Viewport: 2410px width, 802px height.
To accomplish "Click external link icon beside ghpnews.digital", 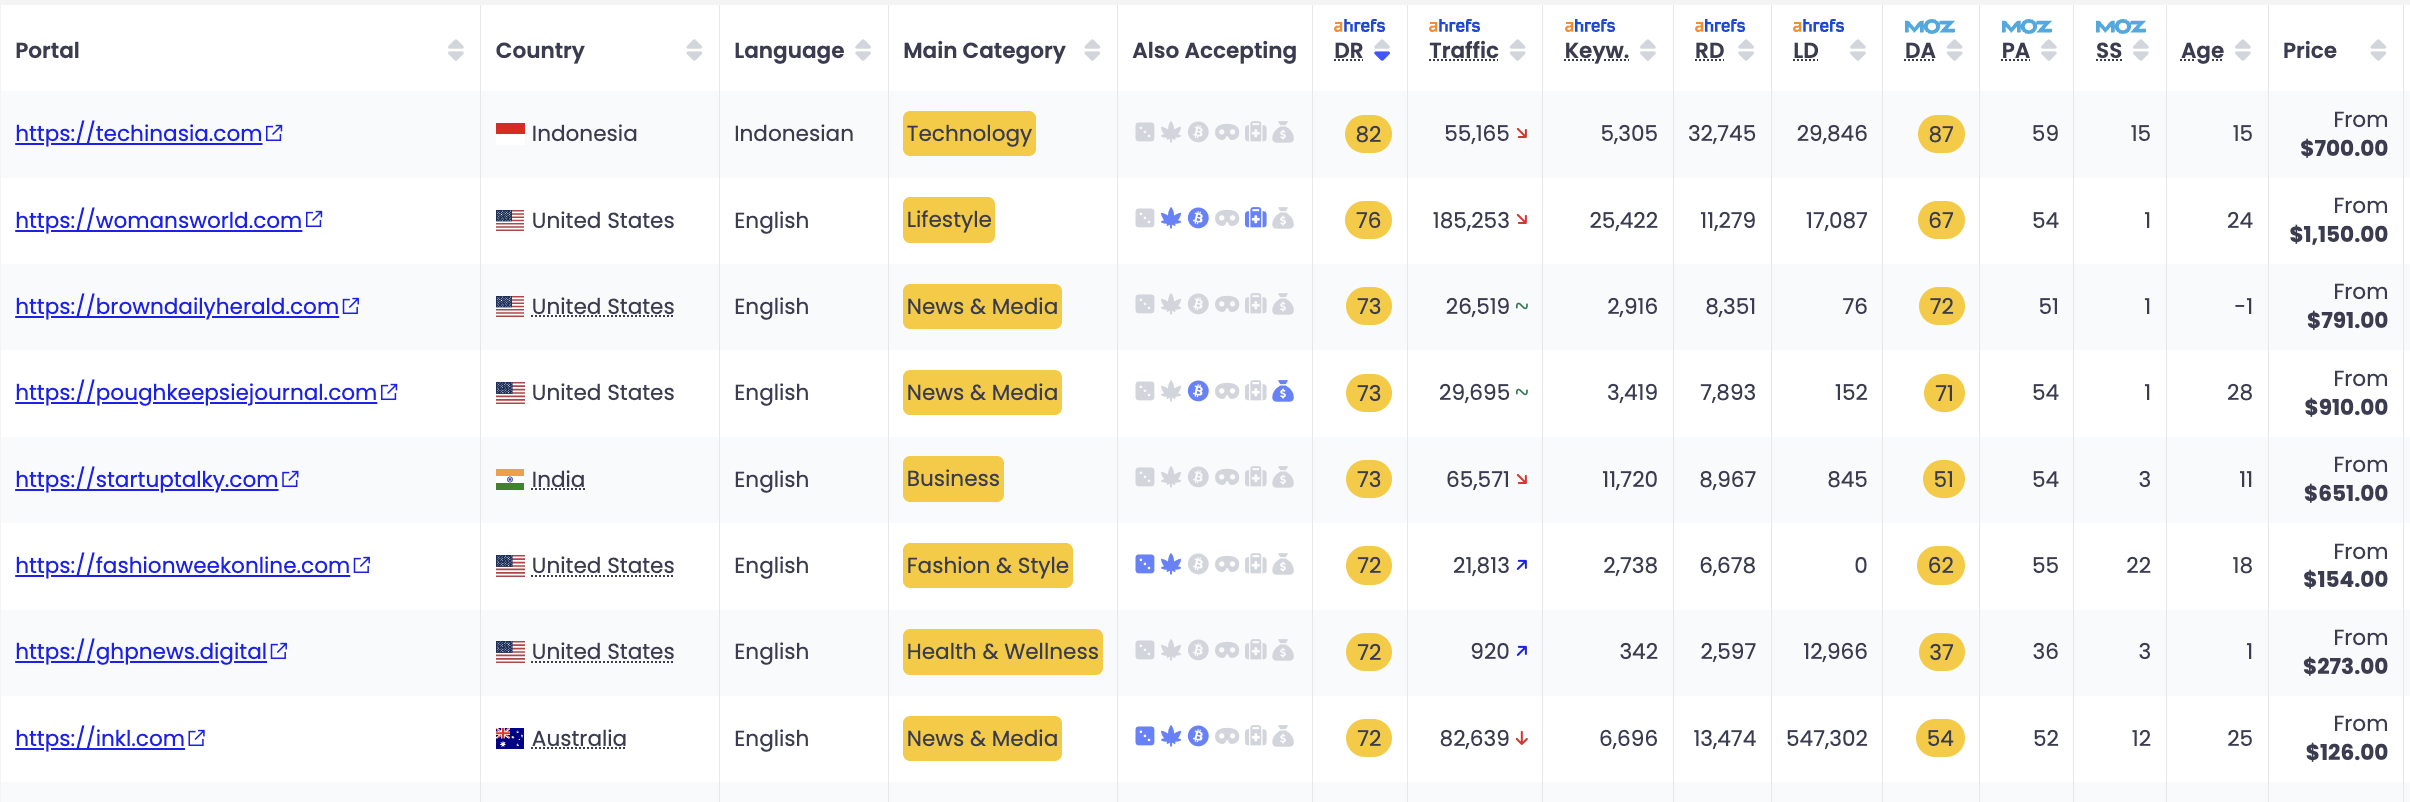I will (x=279, y=651).
